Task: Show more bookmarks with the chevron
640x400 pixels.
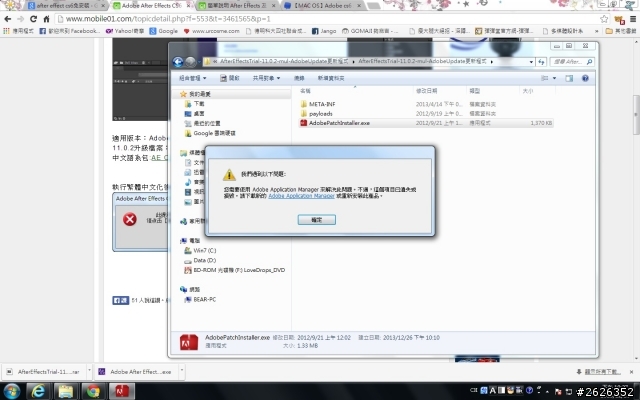Action: (x=597, y=31)
